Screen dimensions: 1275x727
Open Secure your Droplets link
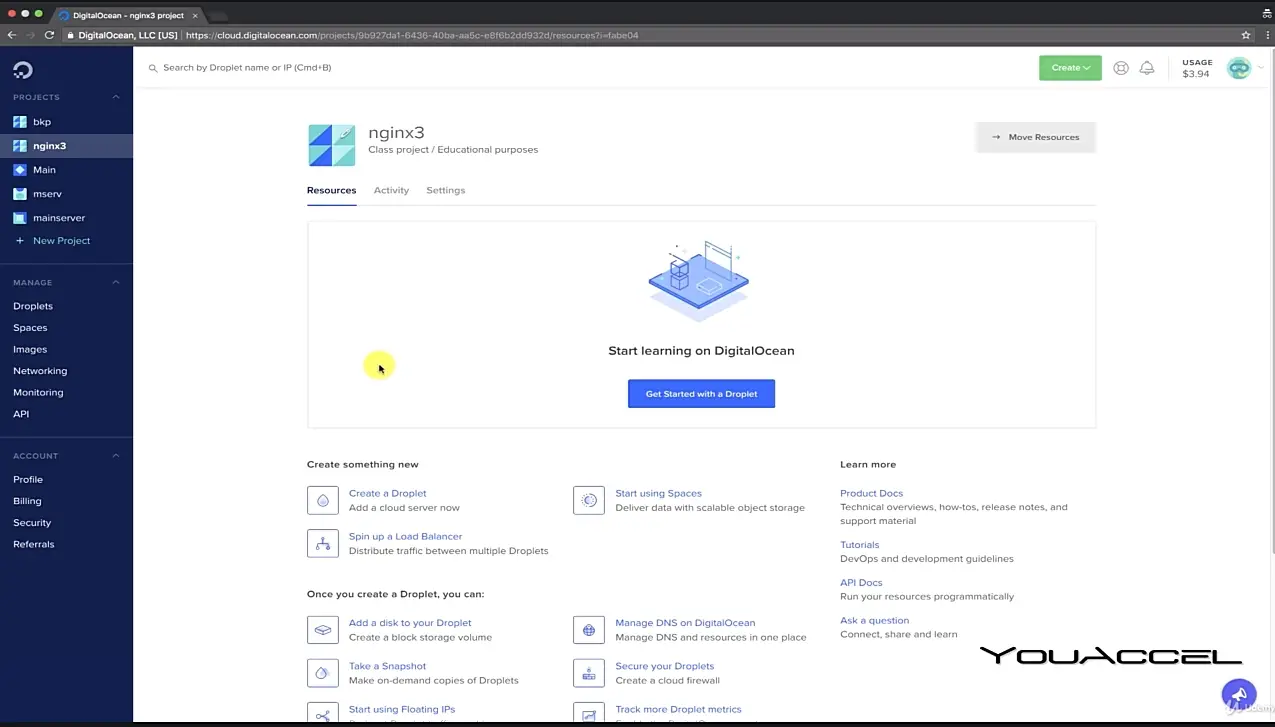(664, 666)
